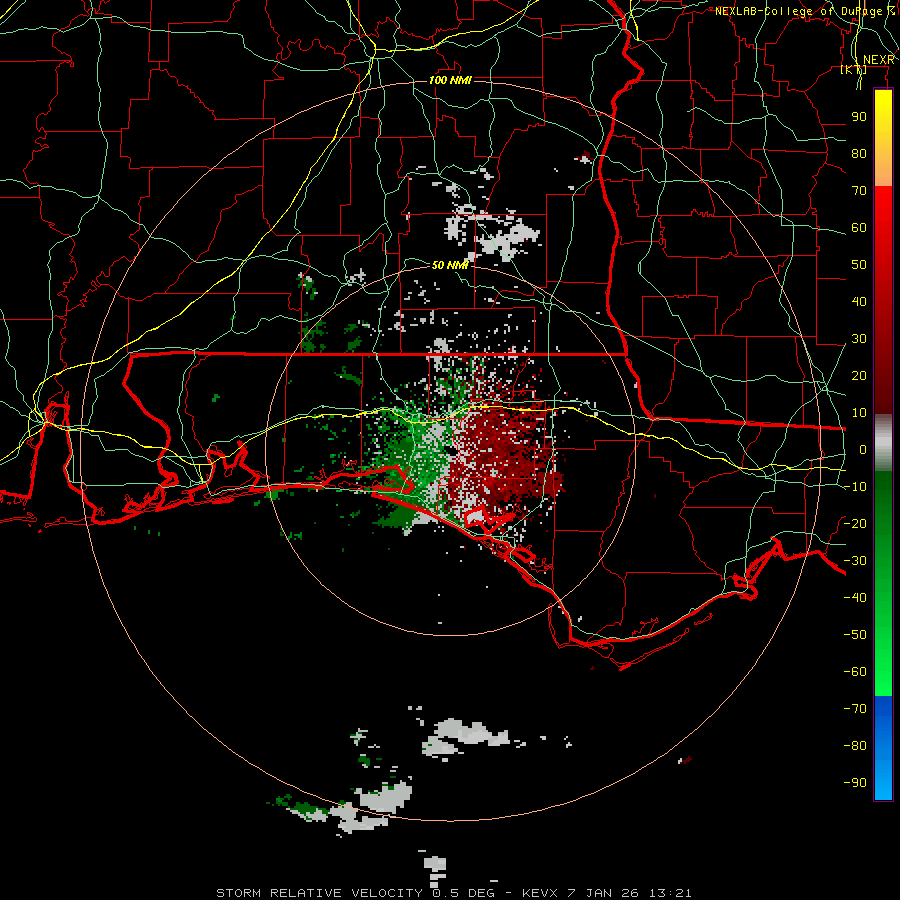Viewport: 900px width, 900px height.
Task: Click the 0 knot legend value
Action: 863,449
